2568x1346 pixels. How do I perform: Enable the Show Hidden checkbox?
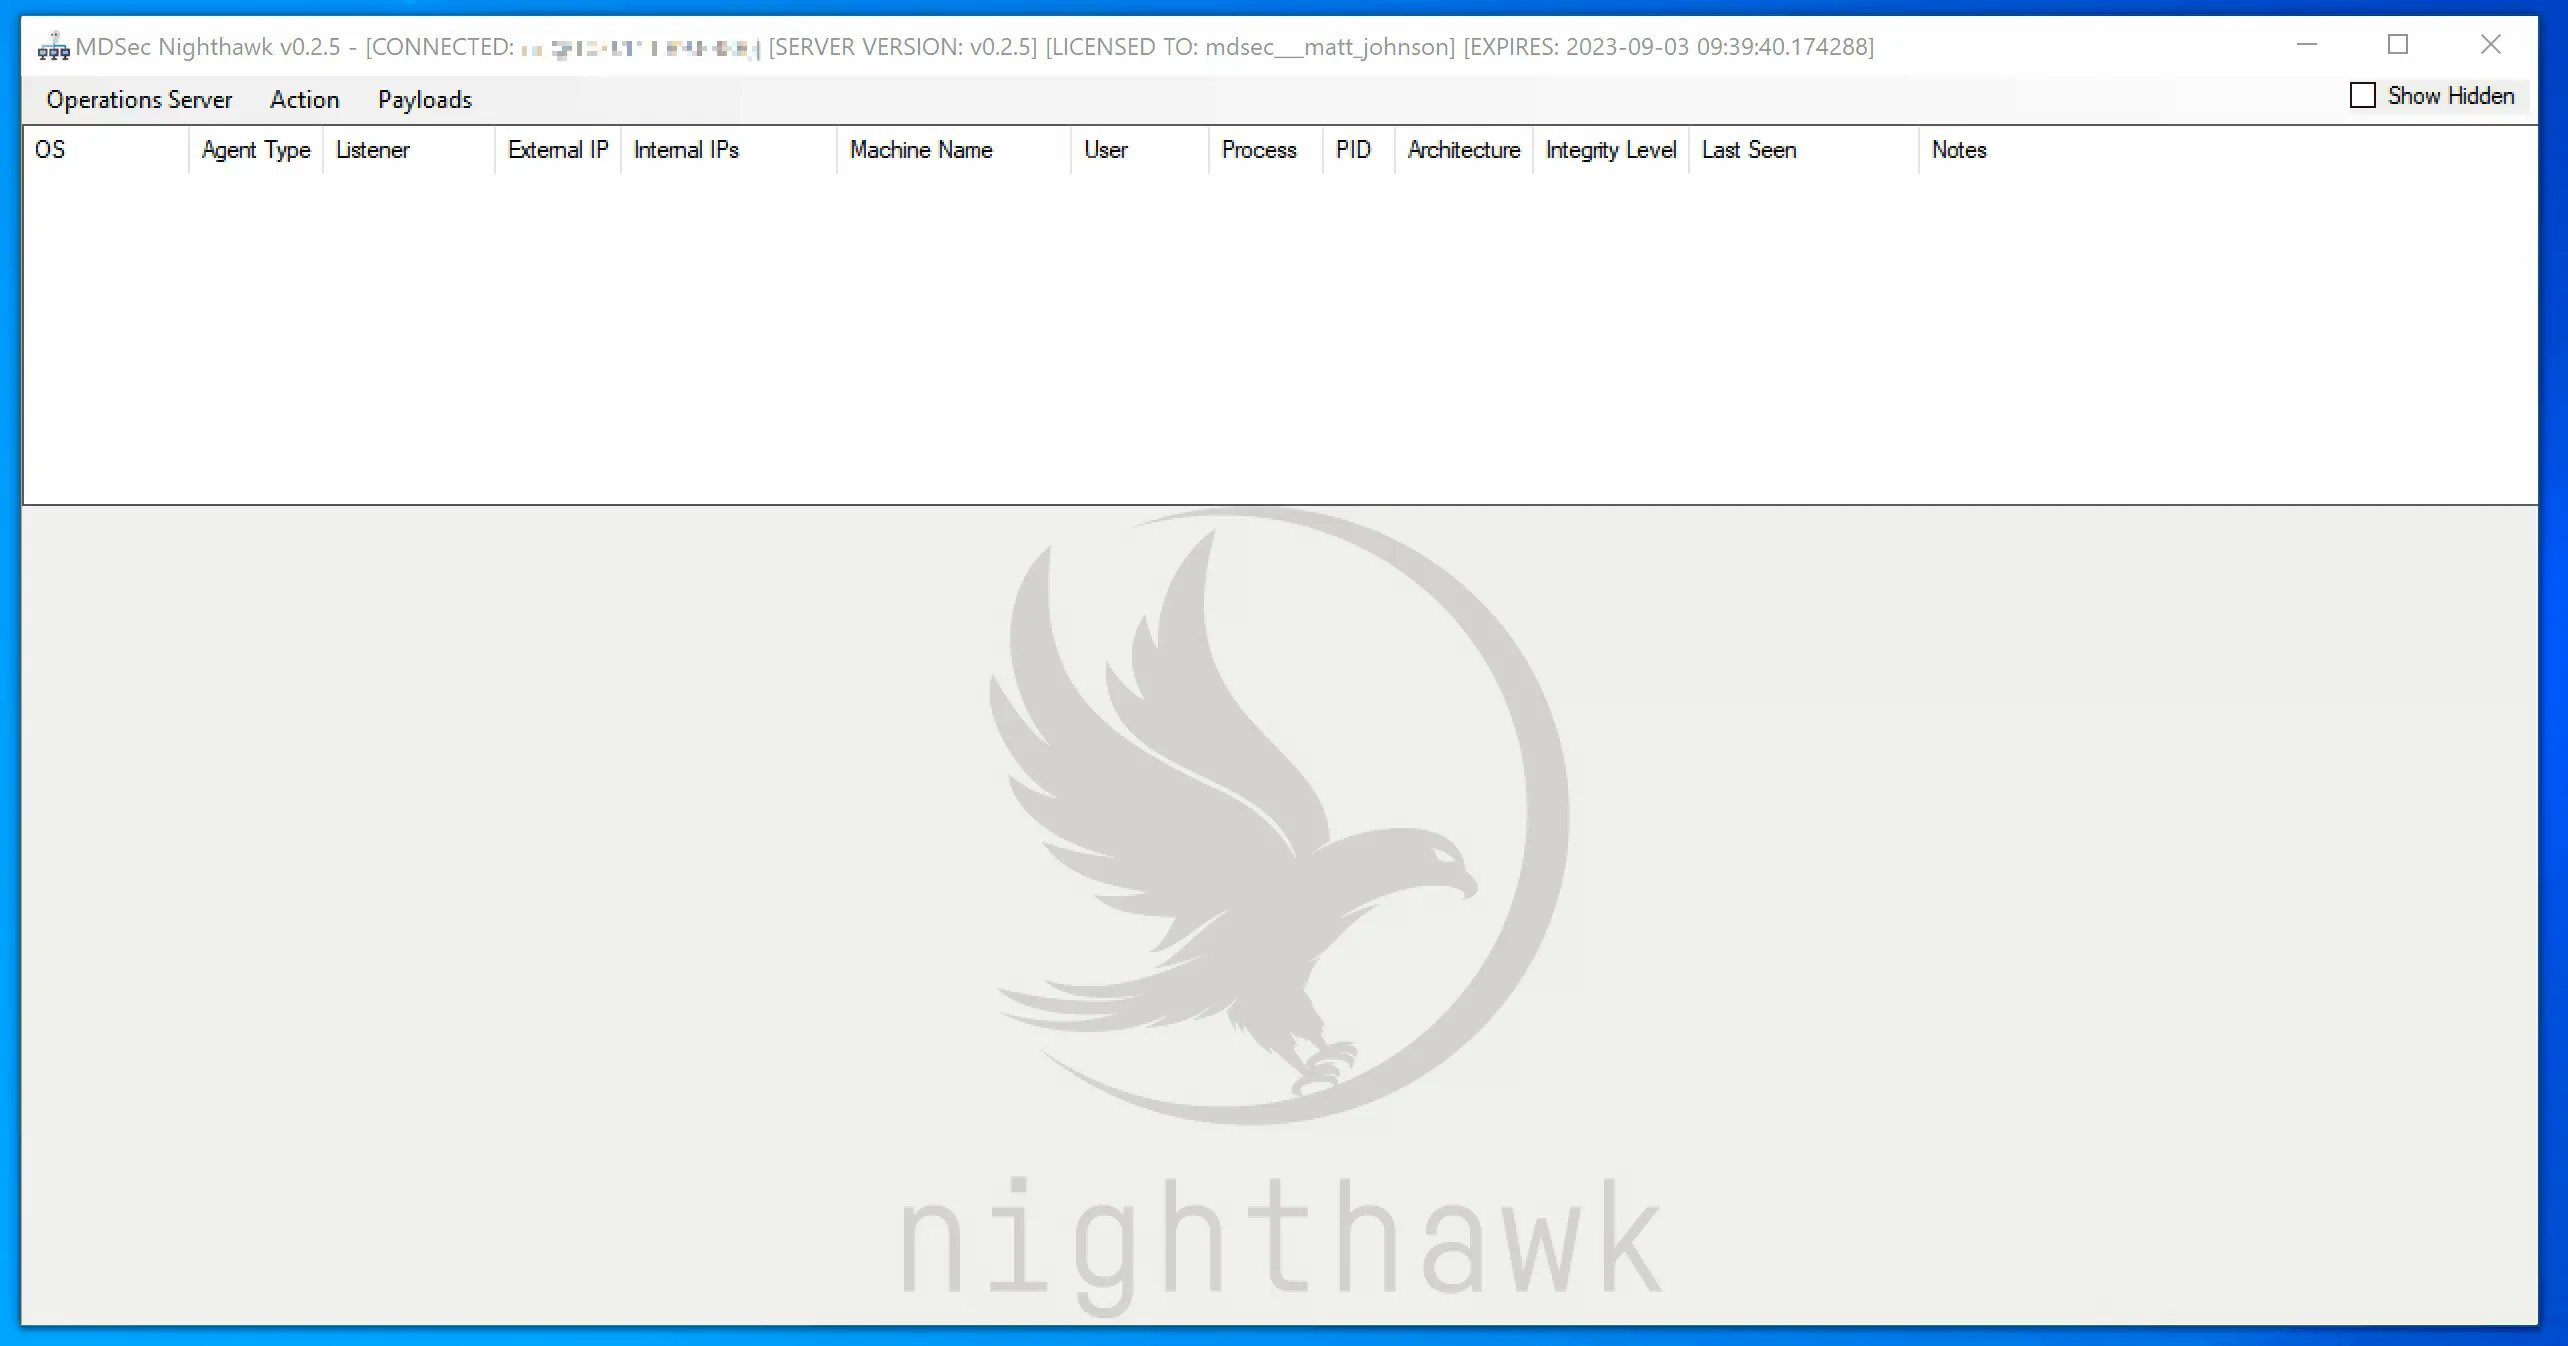(x=2362, y=95)
